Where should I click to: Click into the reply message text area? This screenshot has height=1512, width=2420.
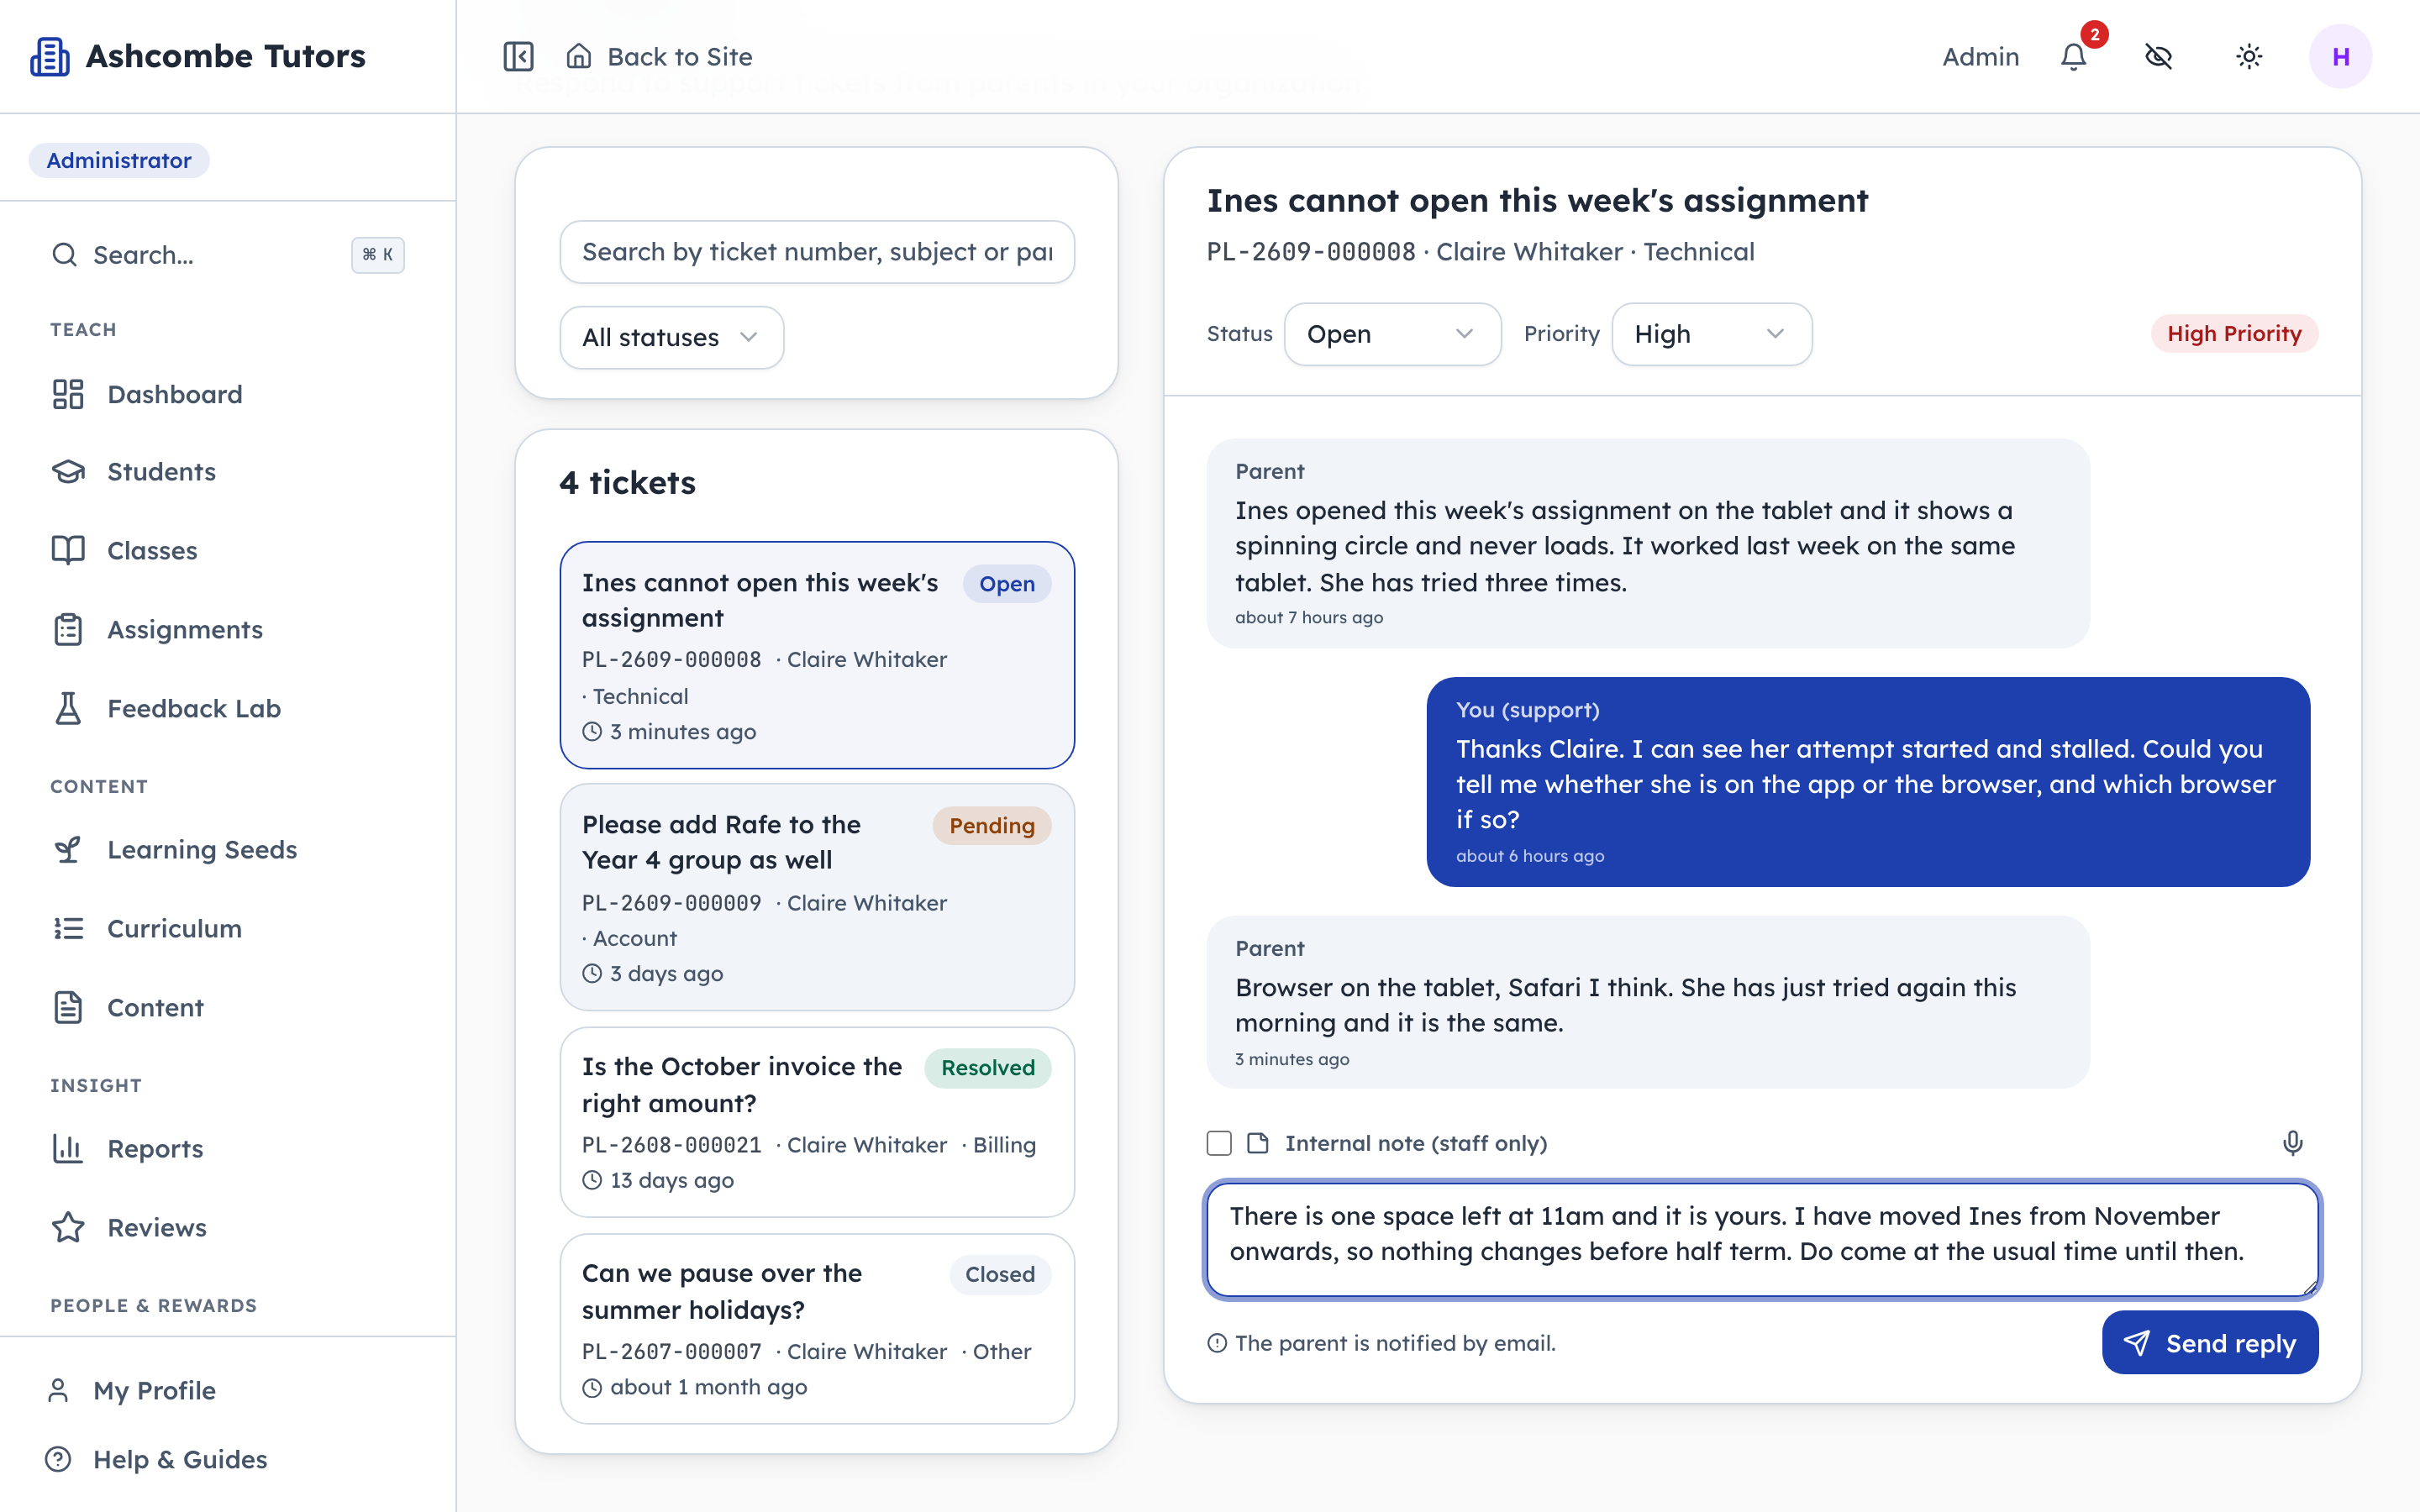(x=1762, y=1239)
